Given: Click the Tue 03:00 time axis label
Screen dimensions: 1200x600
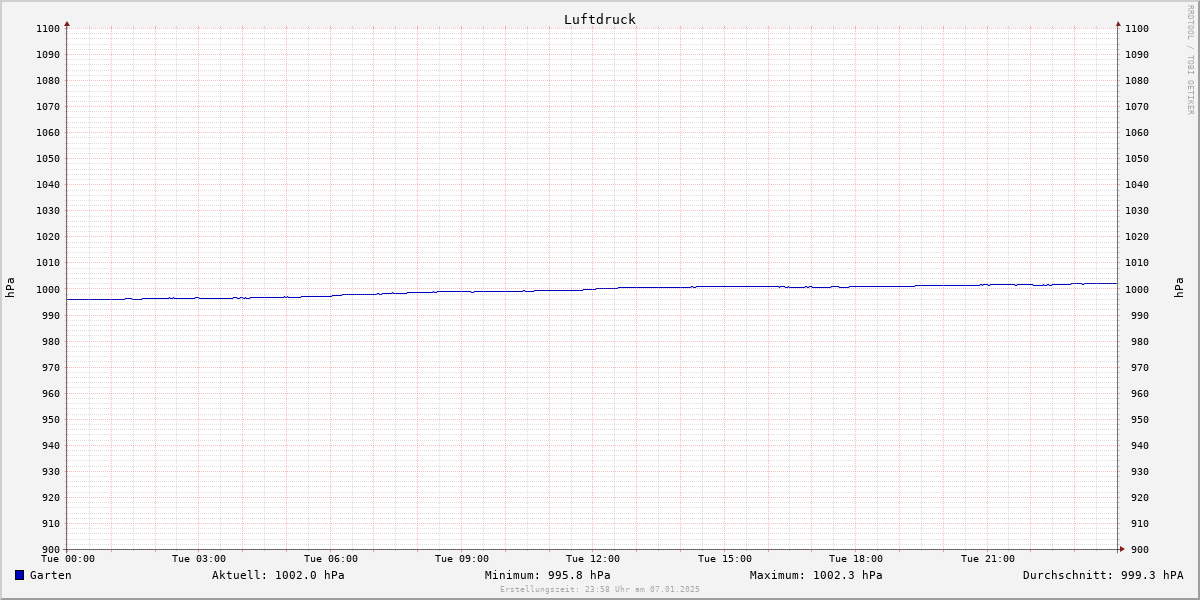Looking at the screenshot, I should coord(199,559).
